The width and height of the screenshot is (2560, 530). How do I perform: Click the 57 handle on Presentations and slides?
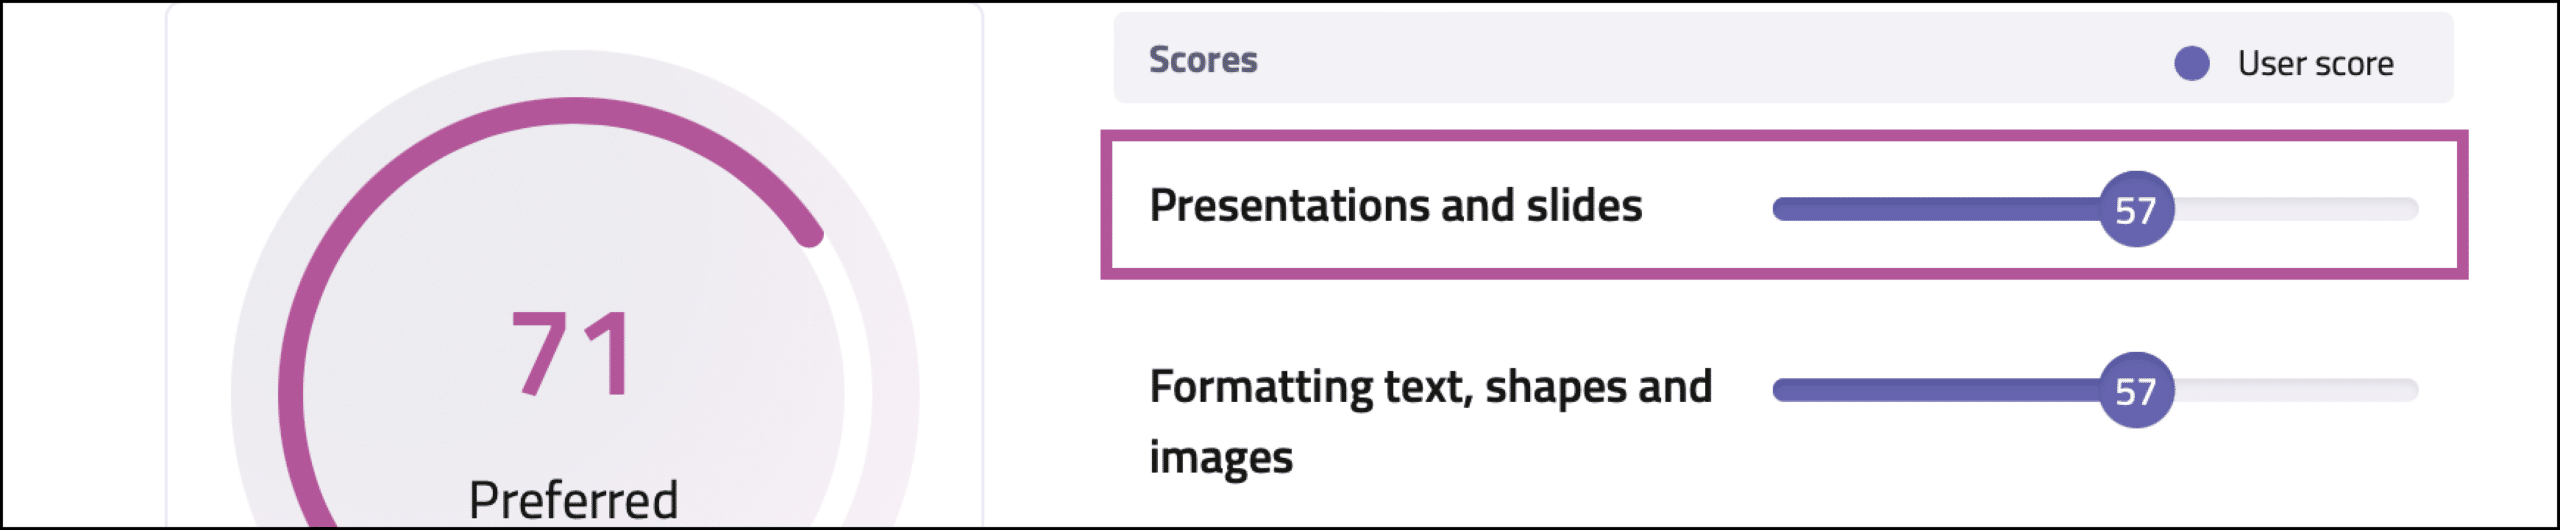2136,209
